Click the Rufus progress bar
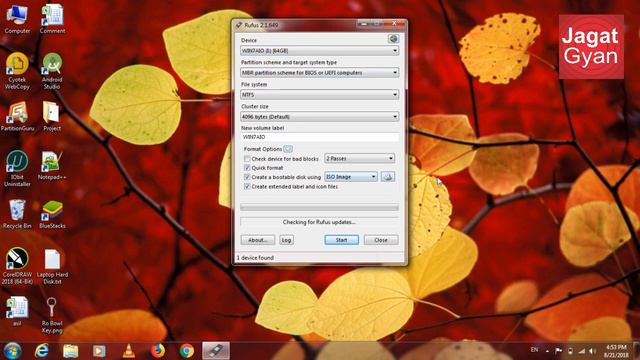Screen dimensions: 640x360 (320, 208)
